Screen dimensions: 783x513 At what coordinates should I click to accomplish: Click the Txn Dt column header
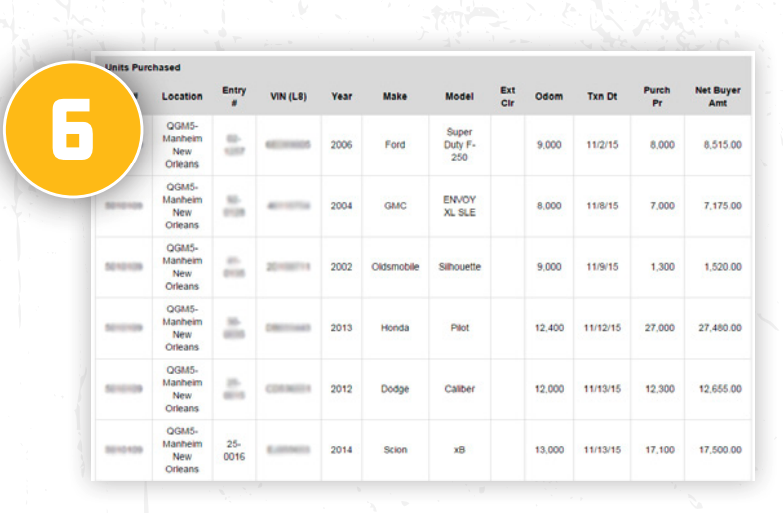pyautogui.click(x=602, y=97)
